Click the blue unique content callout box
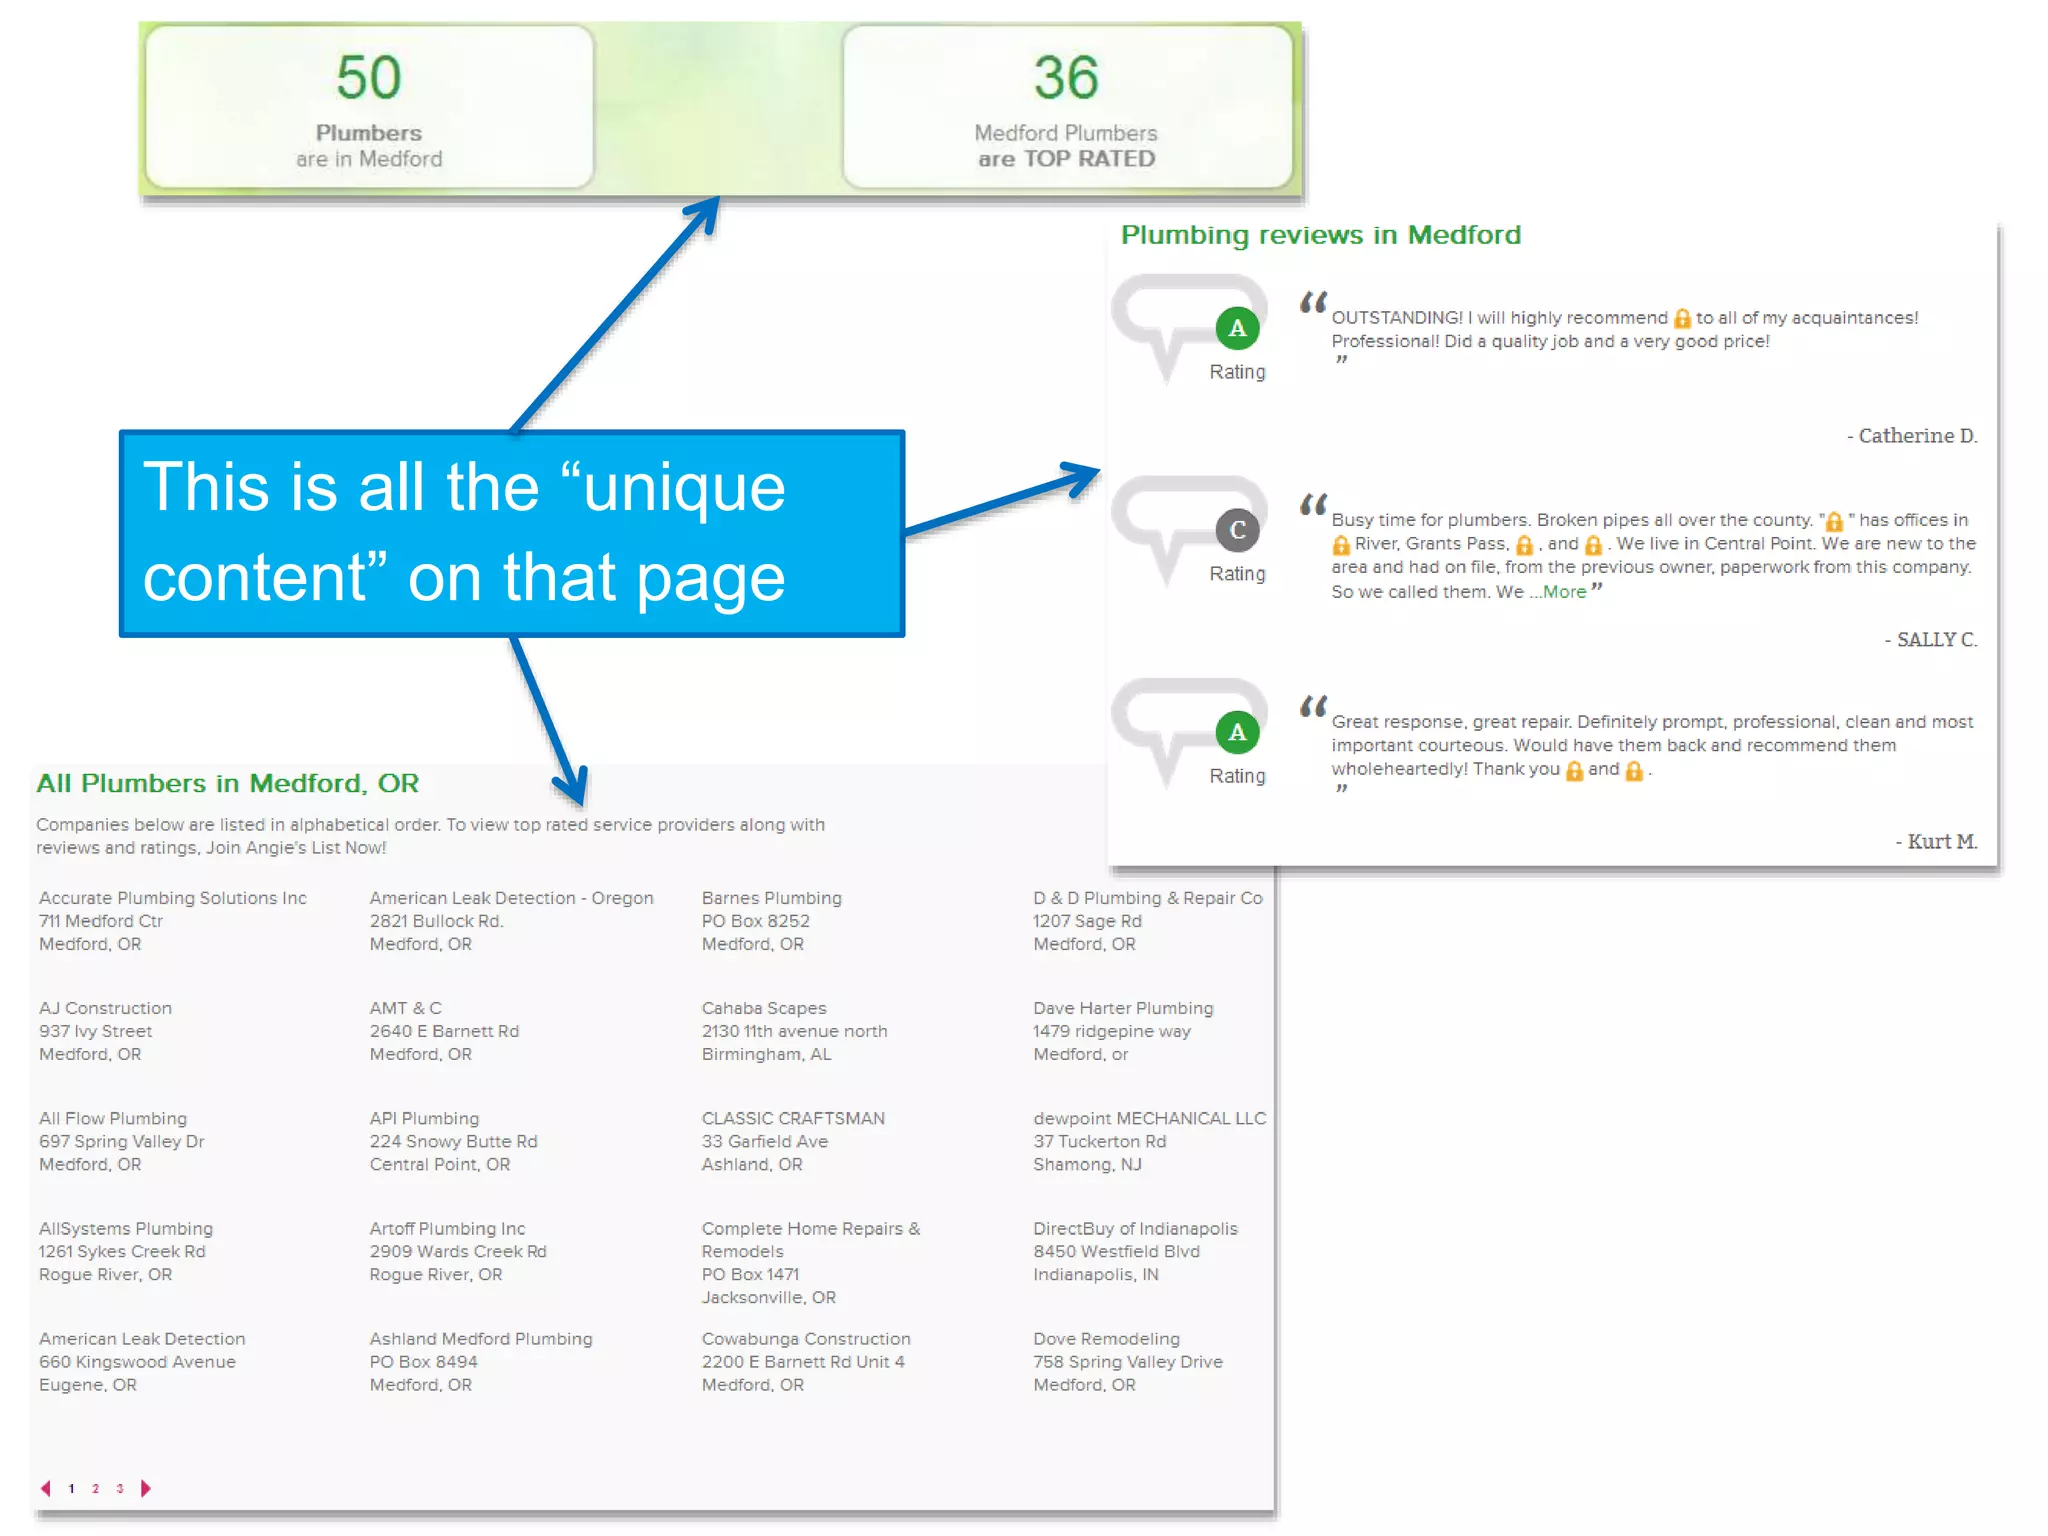2048x1536 pixels. [511, 533]
